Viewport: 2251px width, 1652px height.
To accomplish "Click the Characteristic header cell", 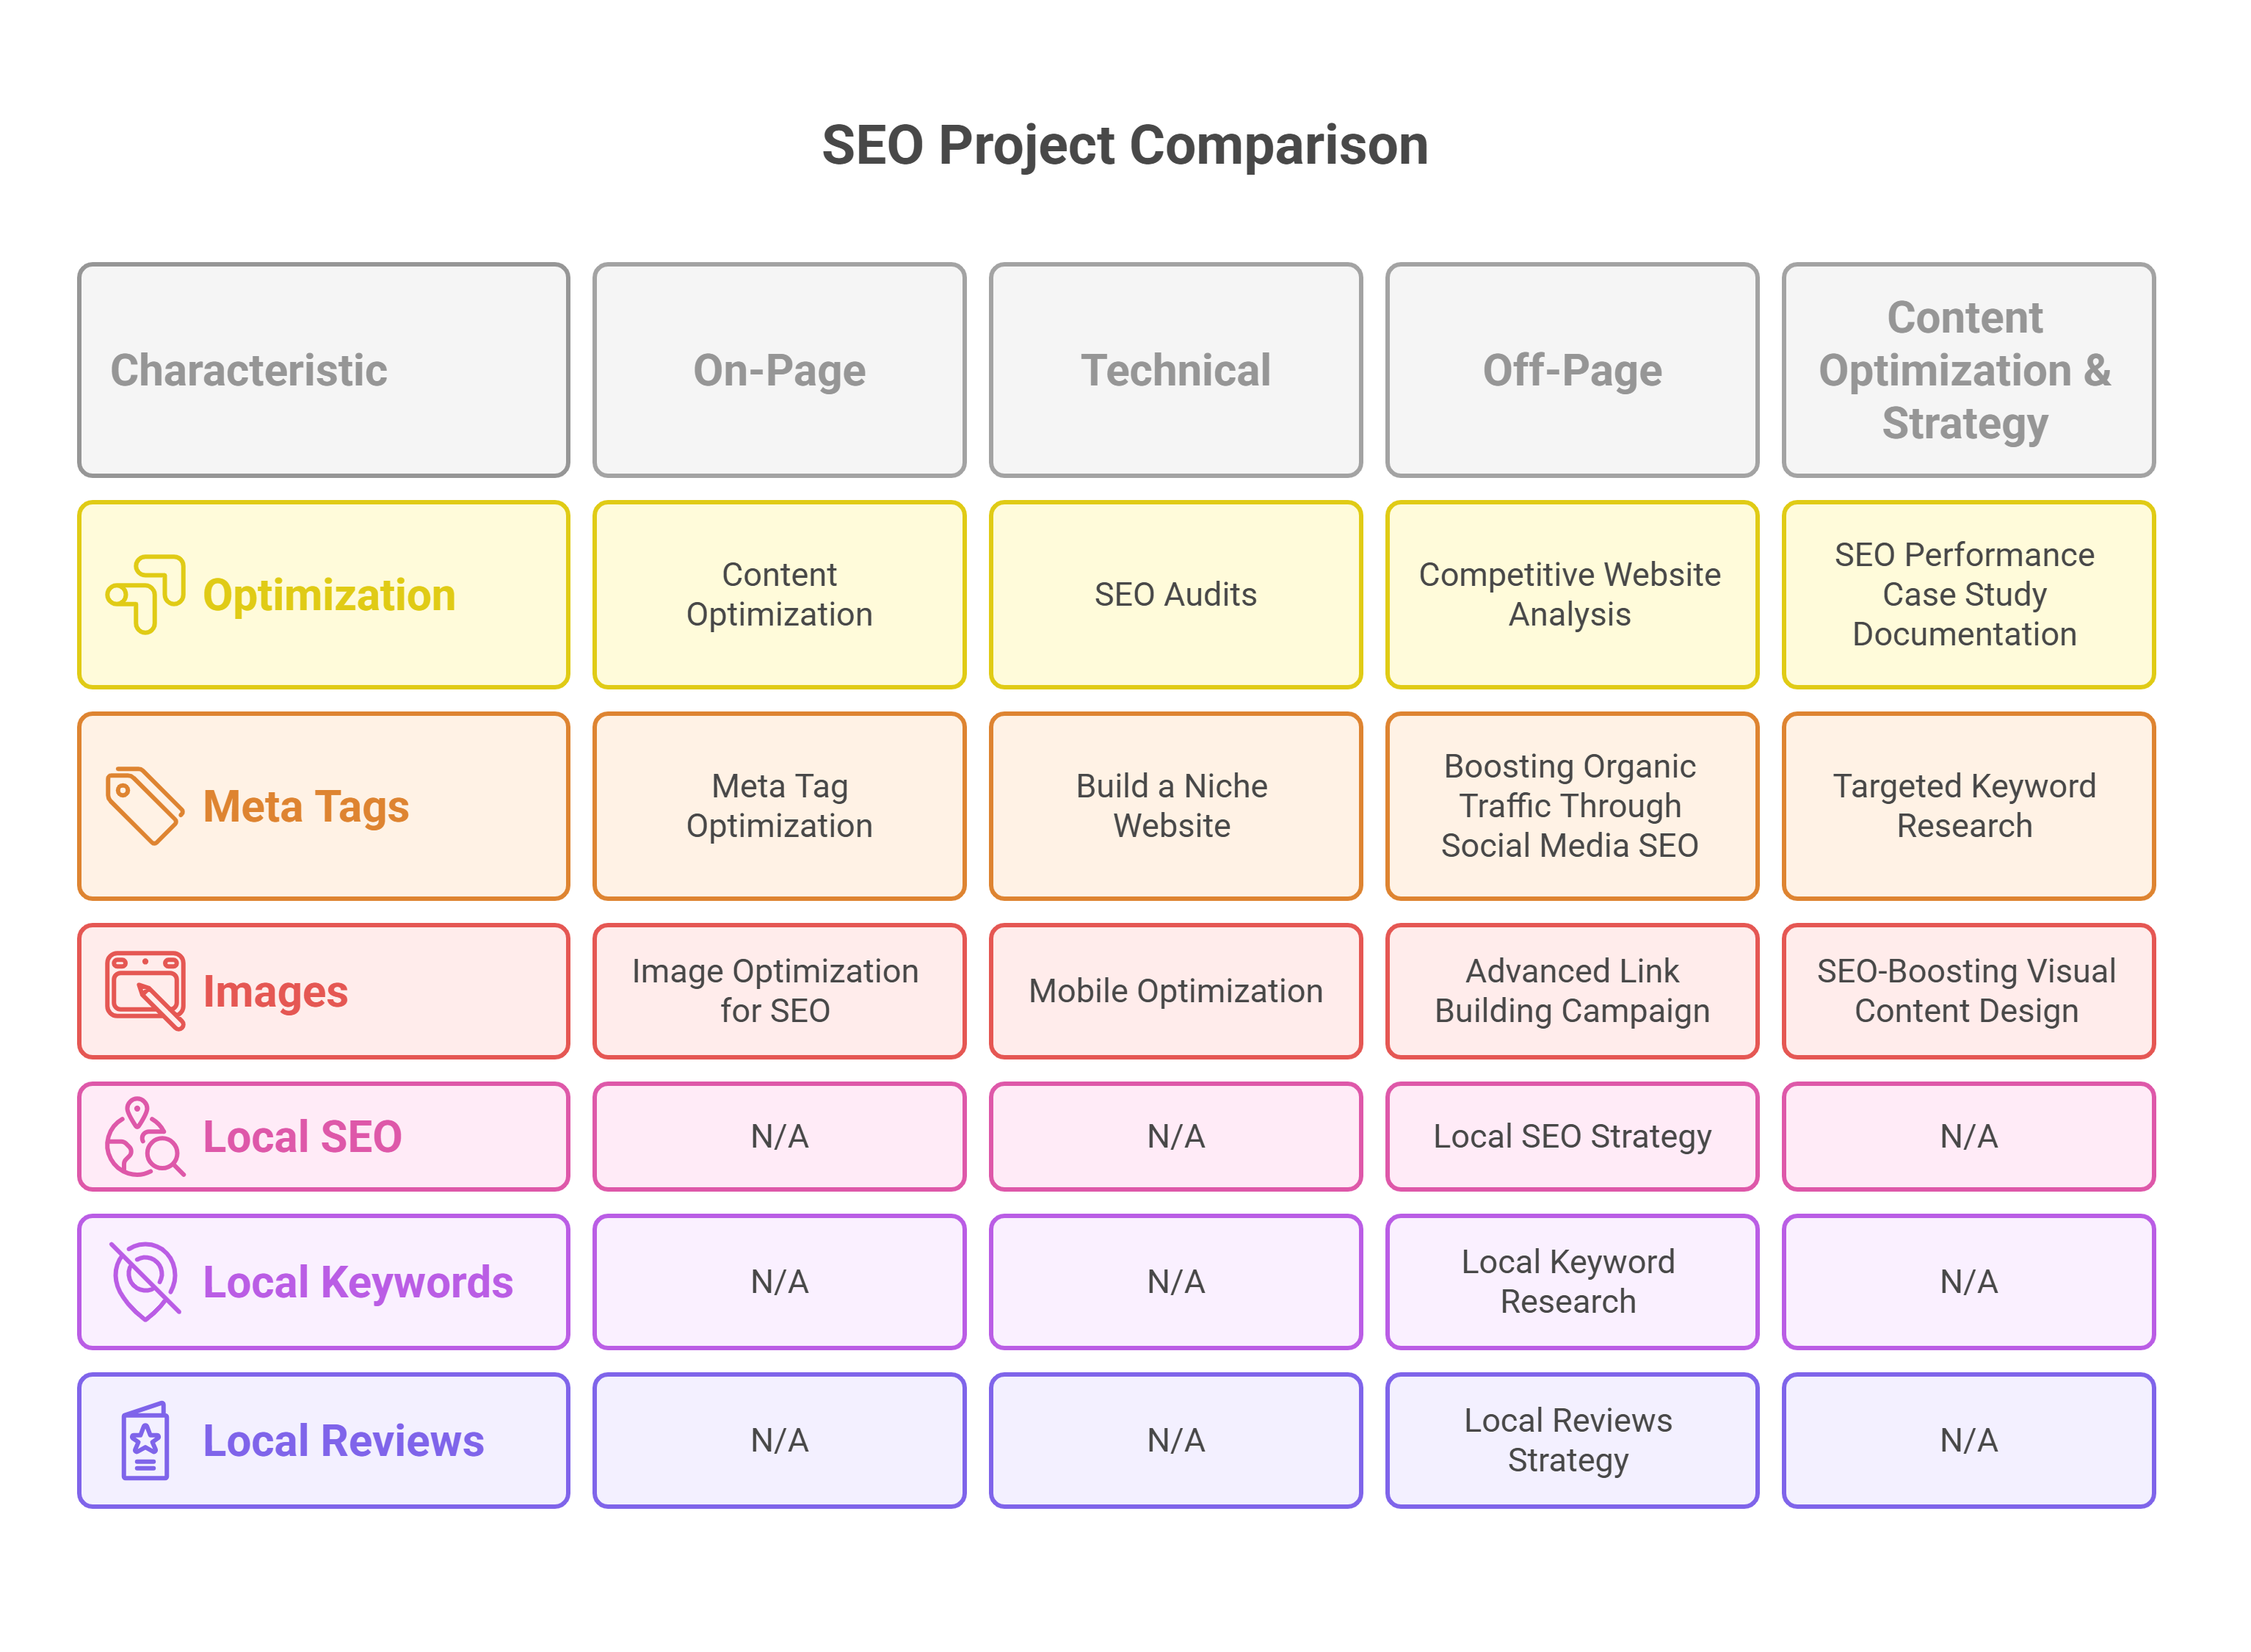I will pyautogui.click(x=323, y=370).
